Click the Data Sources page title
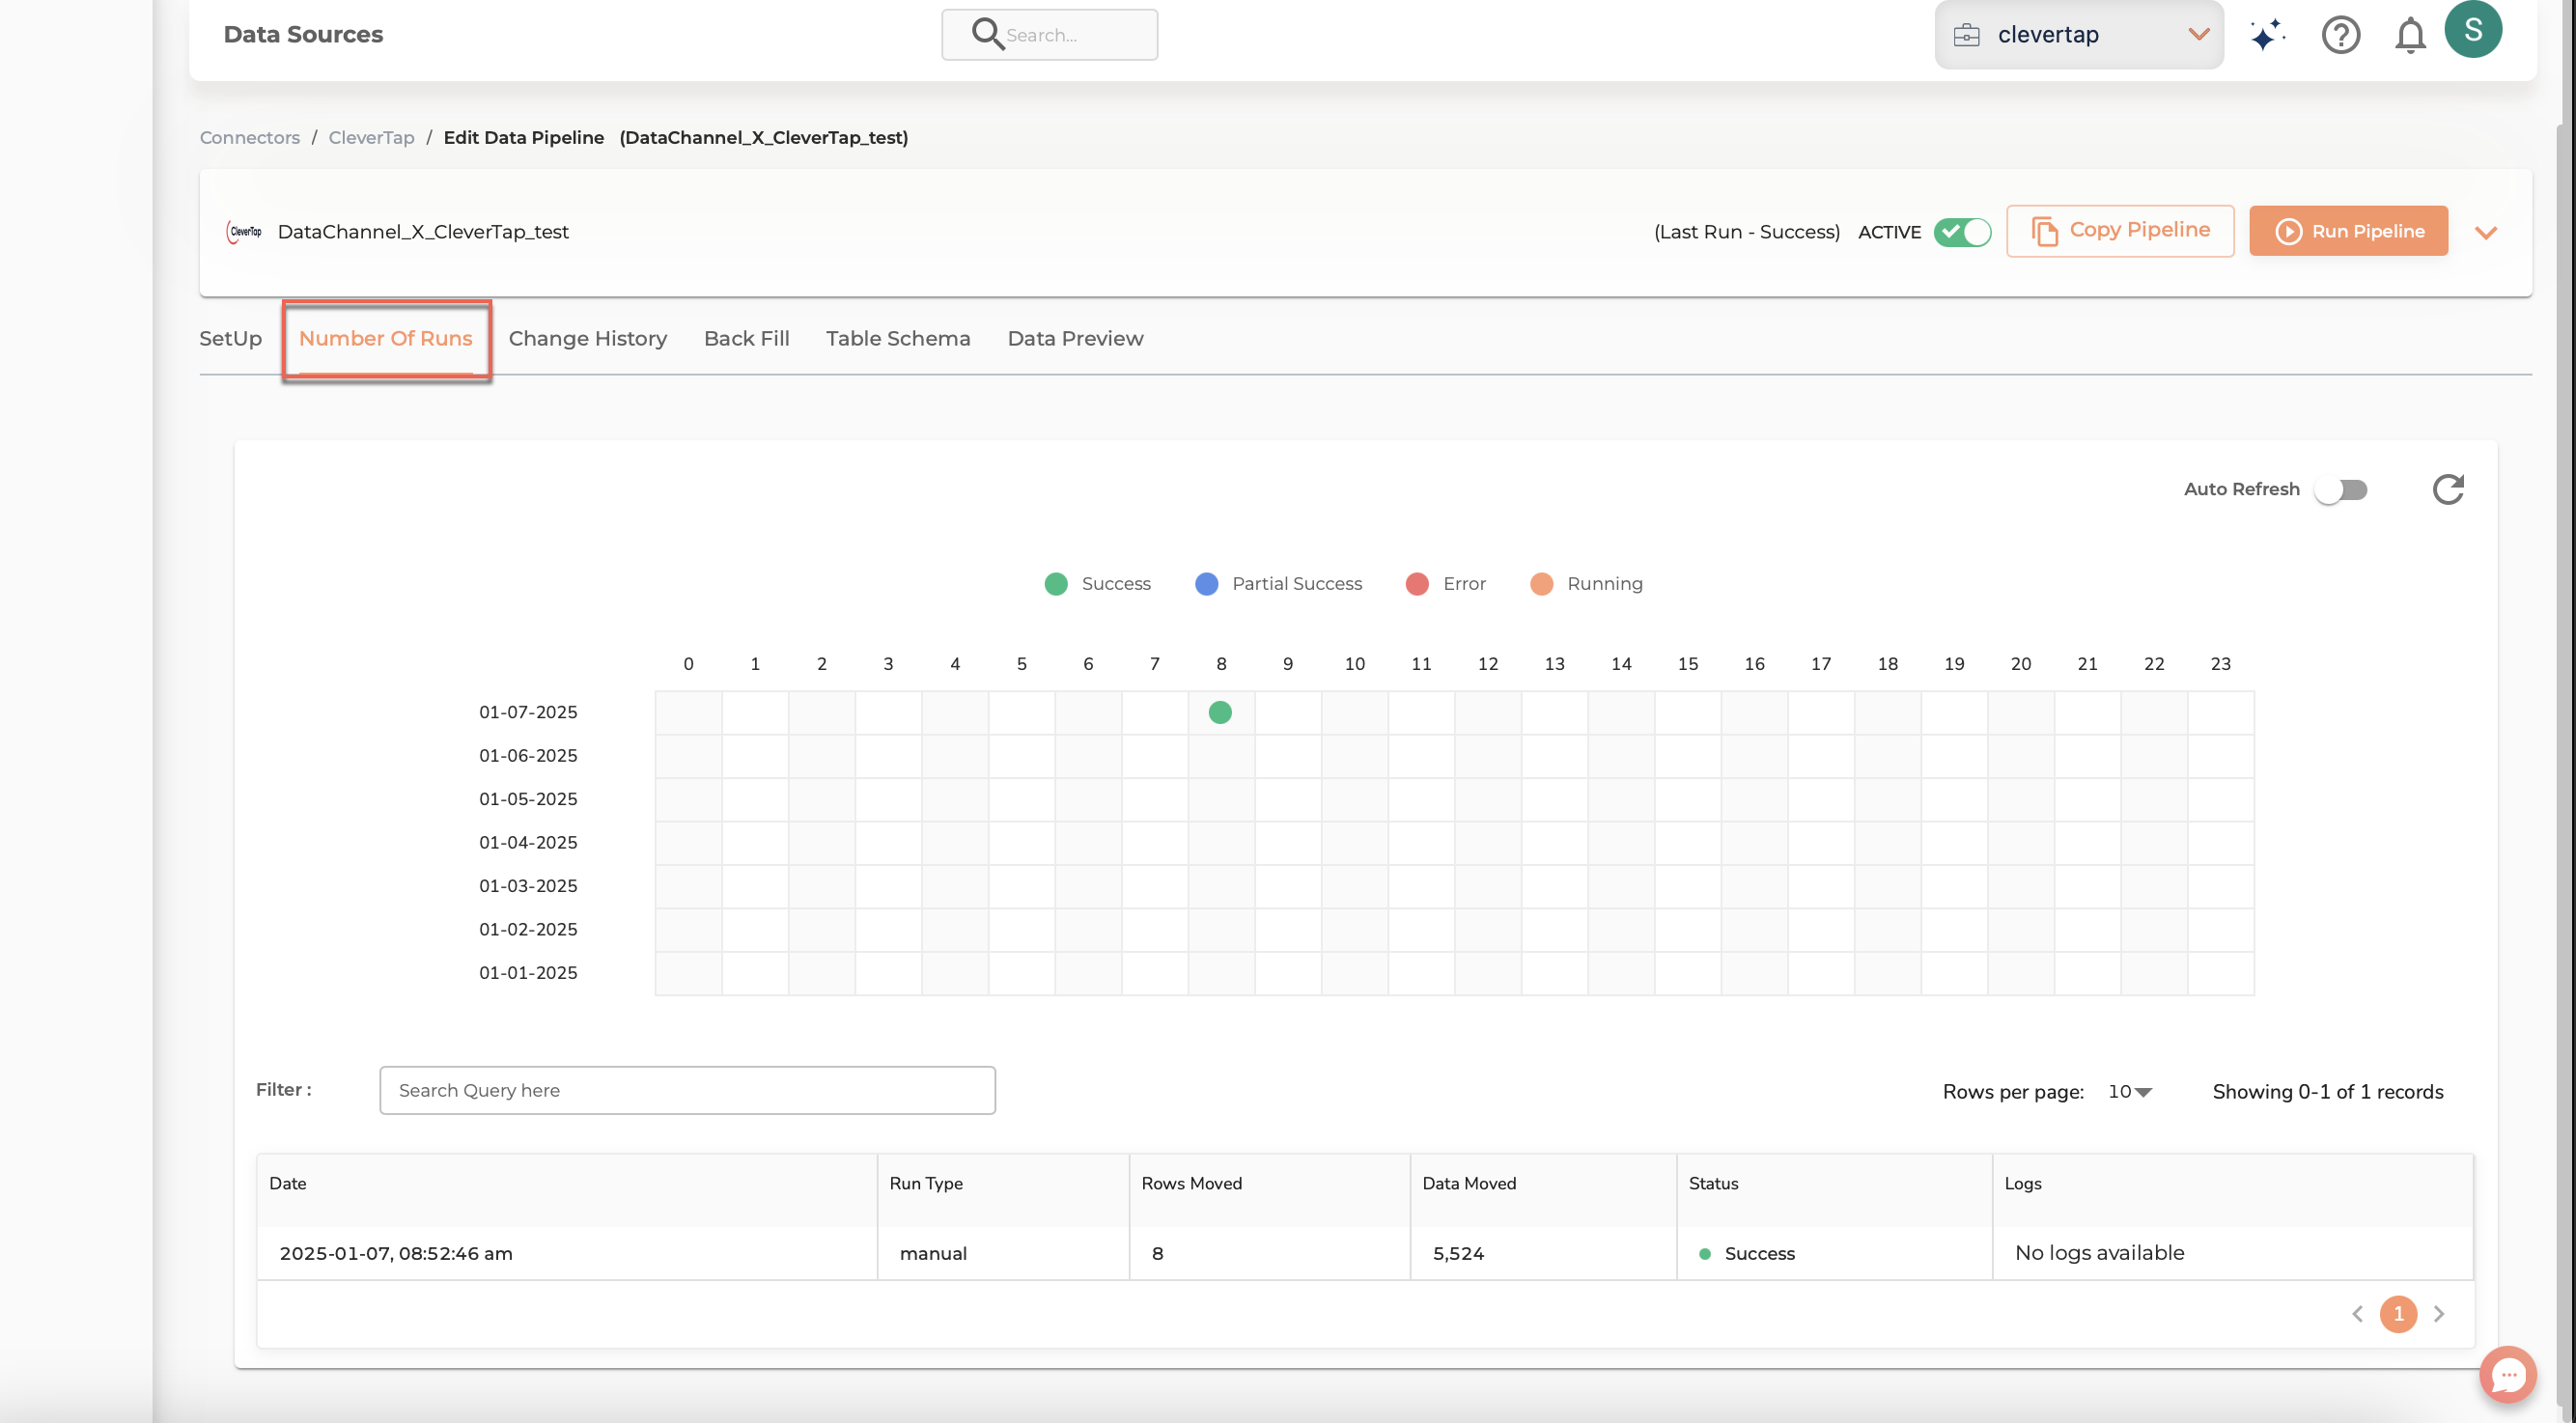Viewport: 2576px width, 1423px height. [303, 34]
